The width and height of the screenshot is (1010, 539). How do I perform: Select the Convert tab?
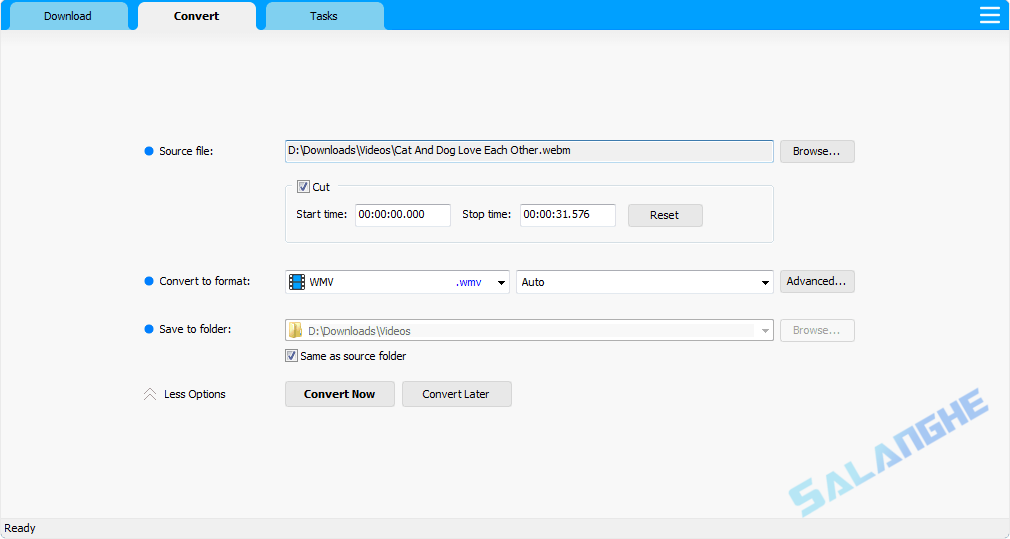[x=196, y=16]
